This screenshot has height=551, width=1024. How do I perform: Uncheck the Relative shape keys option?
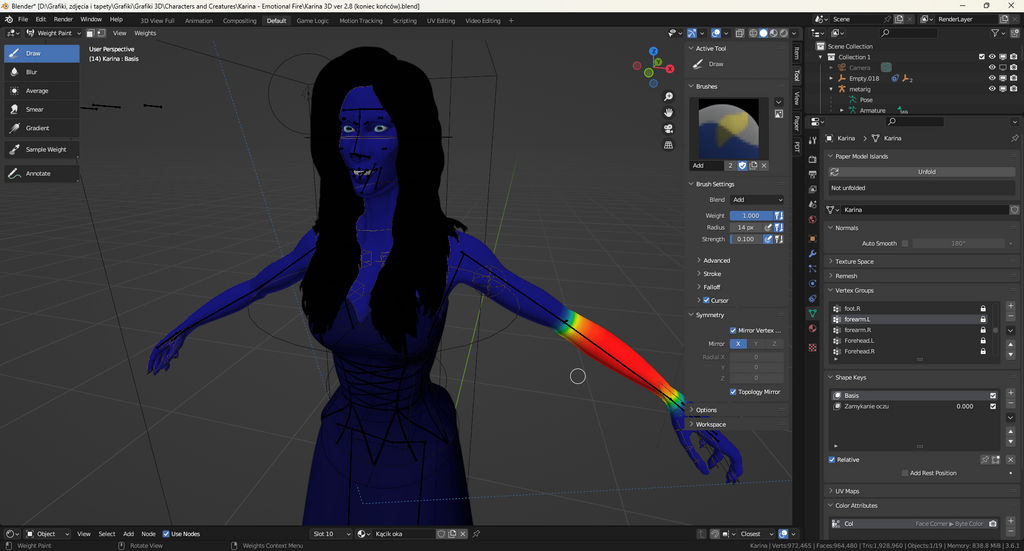(832, 460)
